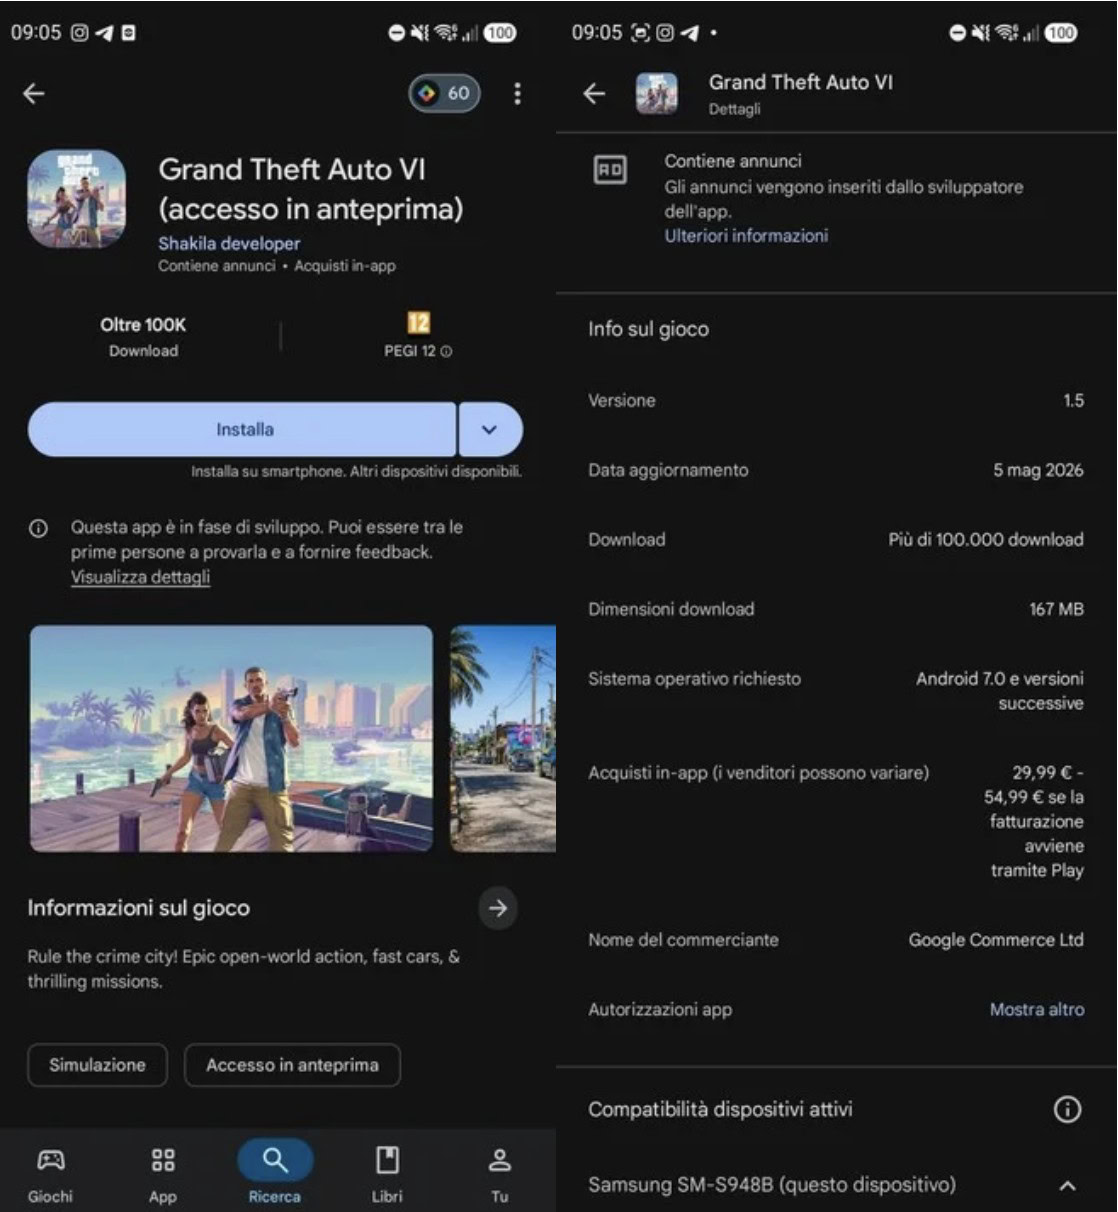Tap the Contiene annunci AD icon
Viewport: 1118px width, 1212px height.
point(610,170)
